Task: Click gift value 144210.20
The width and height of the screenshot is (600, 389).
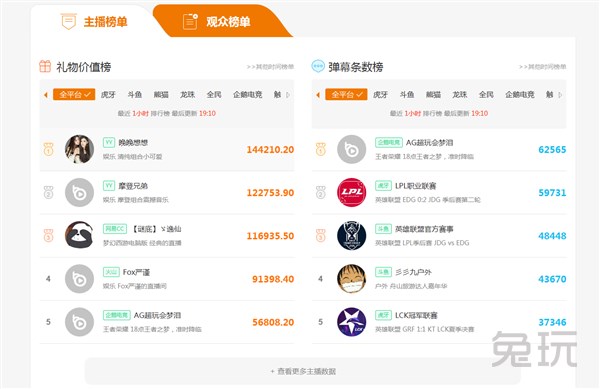Action: [270, 150]
